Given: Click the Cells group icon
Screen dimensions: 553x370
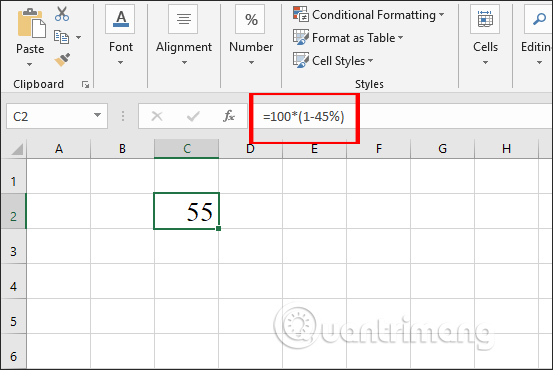Looking at the screenshot, I should (x=485, y=19).
